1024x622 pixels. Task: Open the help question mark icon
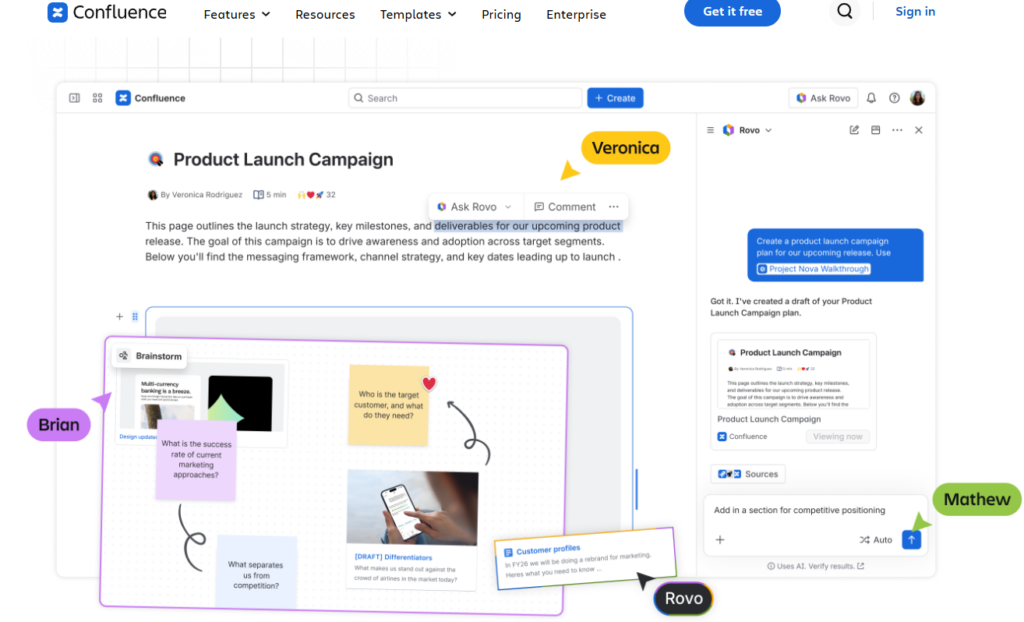[x=894, y=98]
